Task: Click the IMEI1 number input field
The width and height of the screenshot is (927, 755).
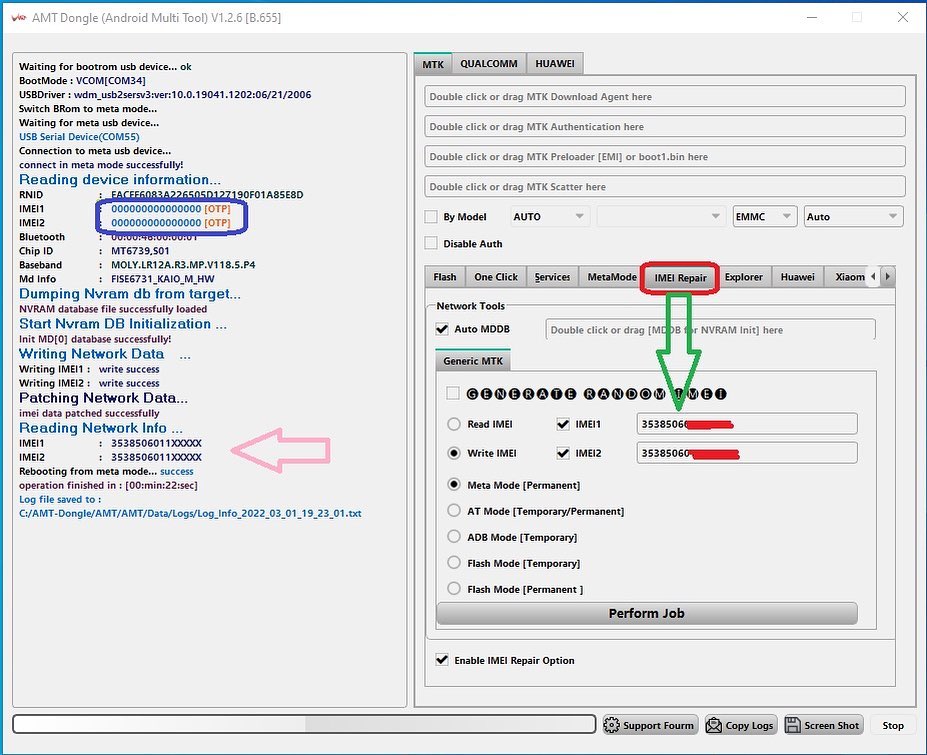Action: (x=747, y=424)
